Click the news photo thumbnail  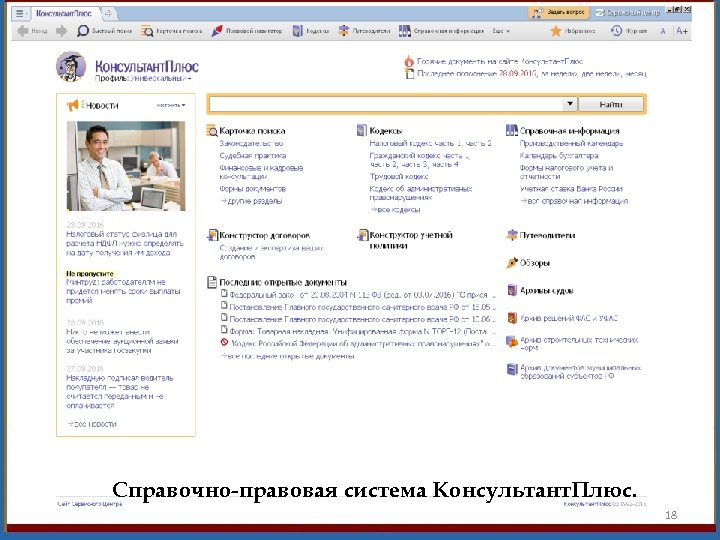tap(126, 166)
